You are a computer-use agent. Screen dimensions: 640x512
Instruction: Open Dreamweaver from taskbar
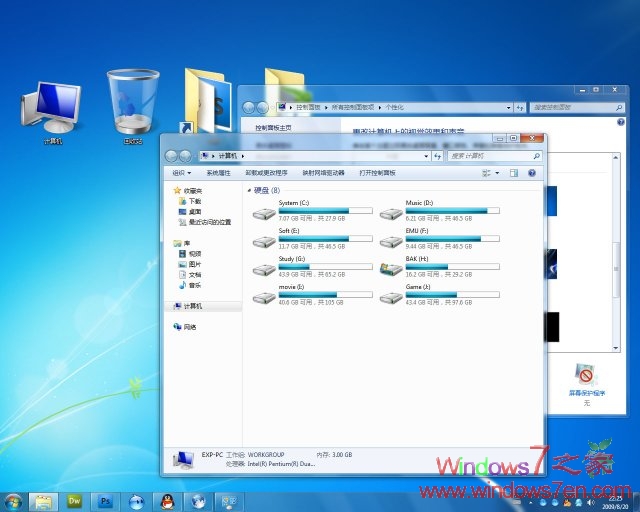[74, 502]
